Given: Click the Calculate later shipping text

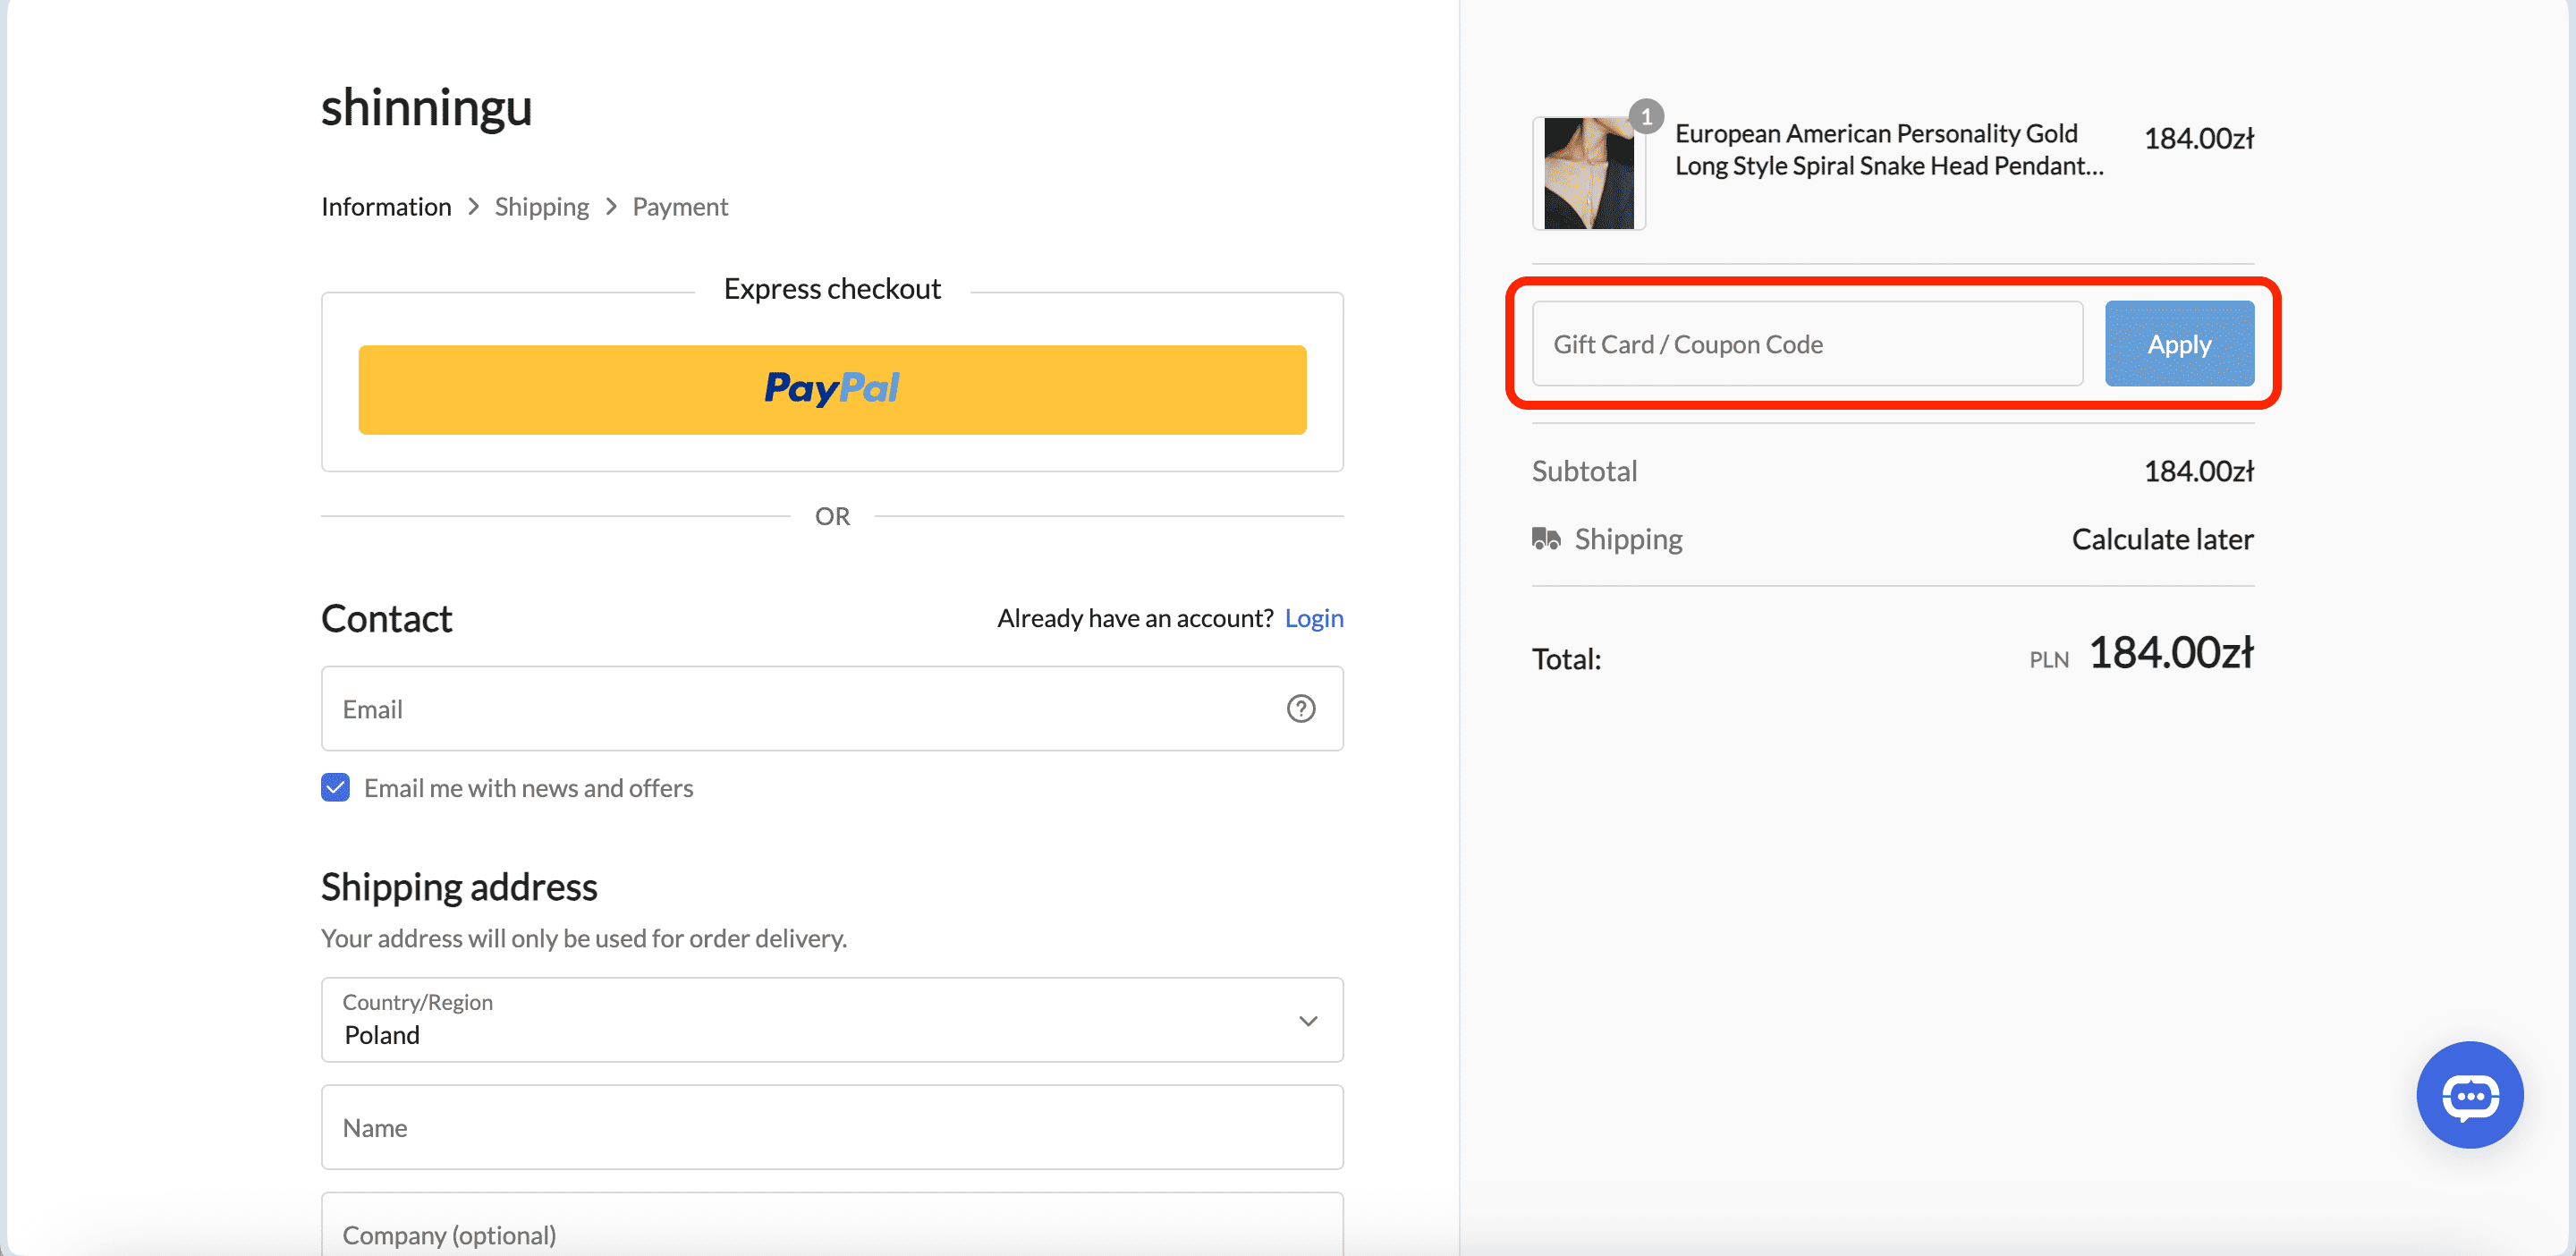Looking at the screenshot, I should tap(2162, 540).
